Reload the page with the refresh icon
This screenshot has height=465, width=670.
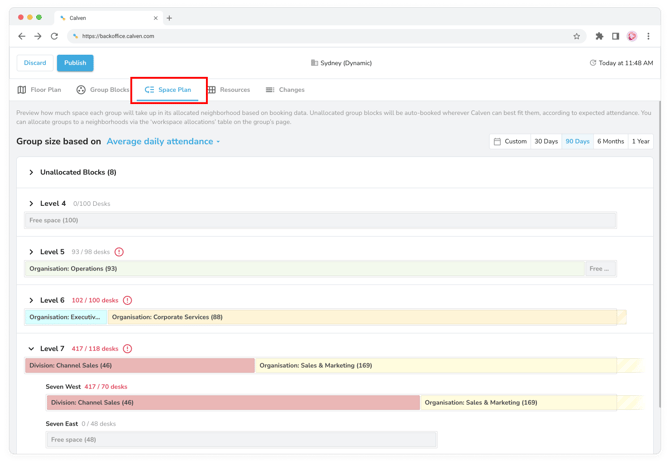[54, 36]
